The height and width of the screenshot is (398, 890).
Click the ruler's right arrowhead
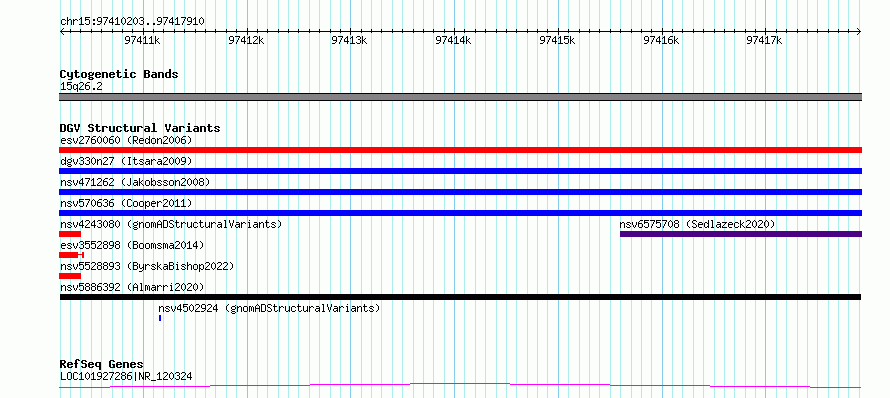859,31
